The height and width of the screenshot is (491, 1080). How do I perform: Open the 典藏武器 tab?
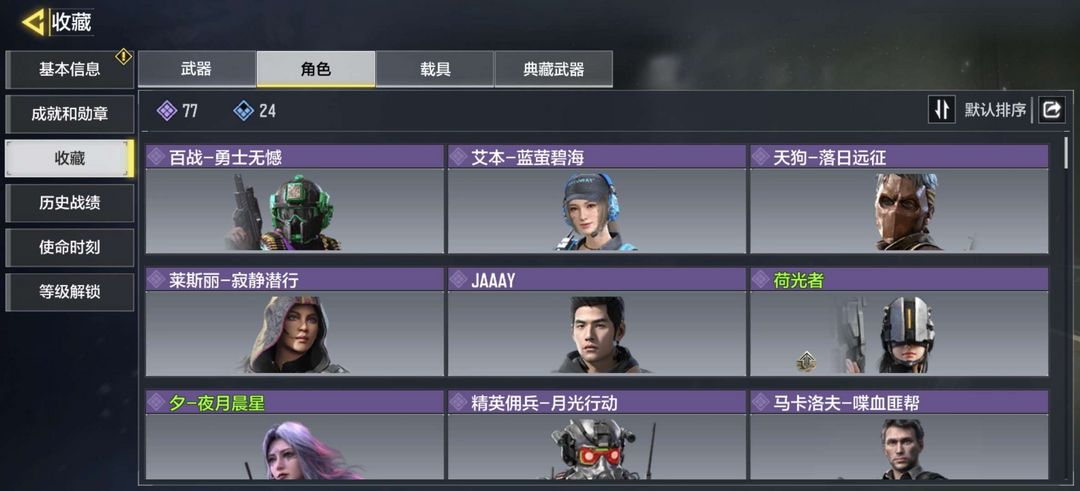tap(554, 69)
